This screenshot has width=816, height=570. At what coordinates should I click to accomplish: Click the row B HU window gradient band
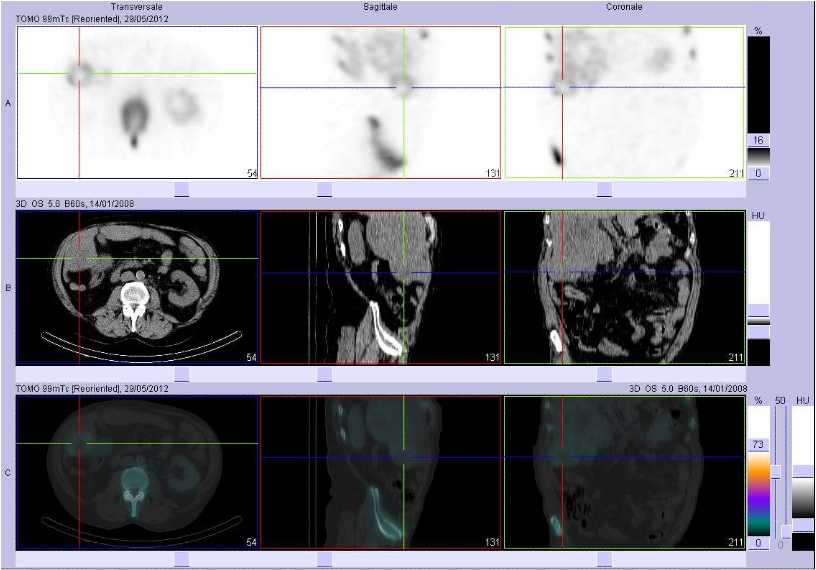point(758,321)
